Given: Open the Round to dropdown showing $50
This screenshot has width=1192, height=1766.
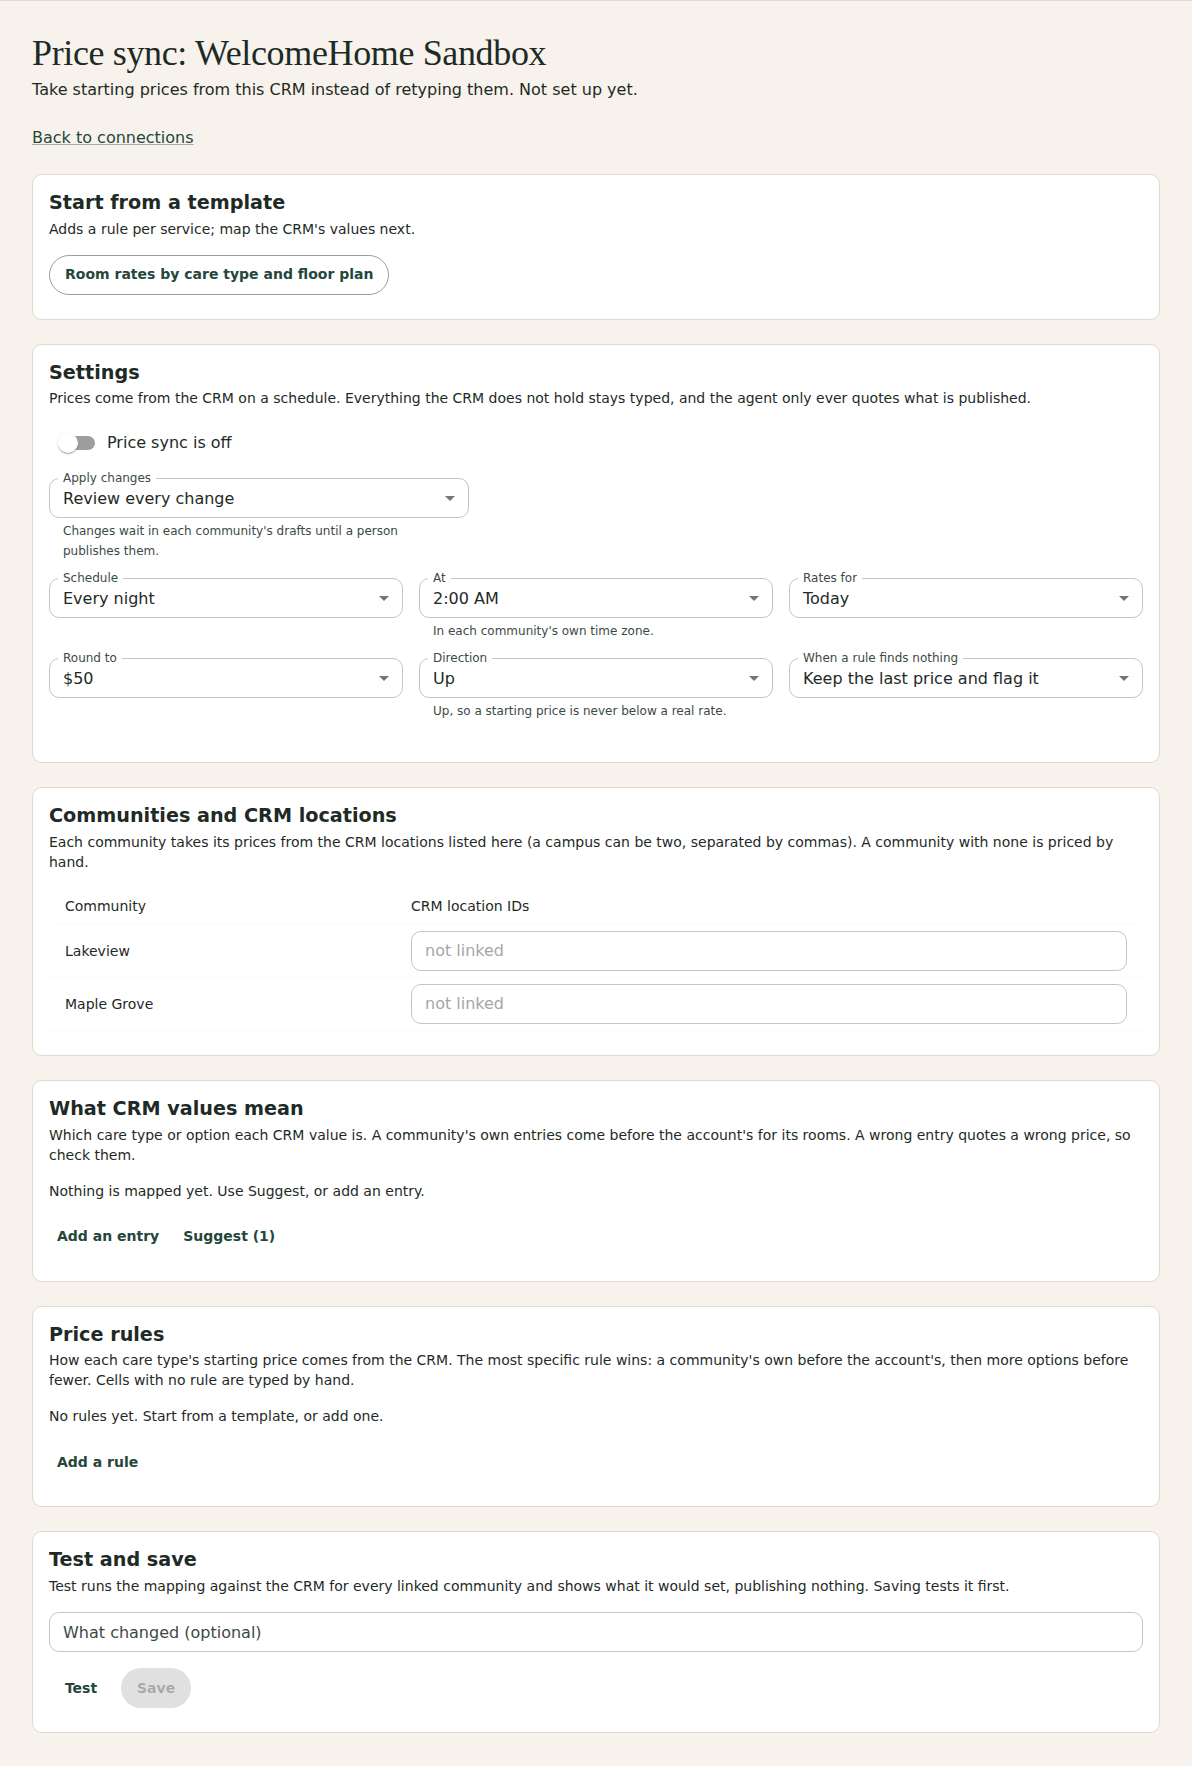Looking at the screenshot, I should pos(226,678).
